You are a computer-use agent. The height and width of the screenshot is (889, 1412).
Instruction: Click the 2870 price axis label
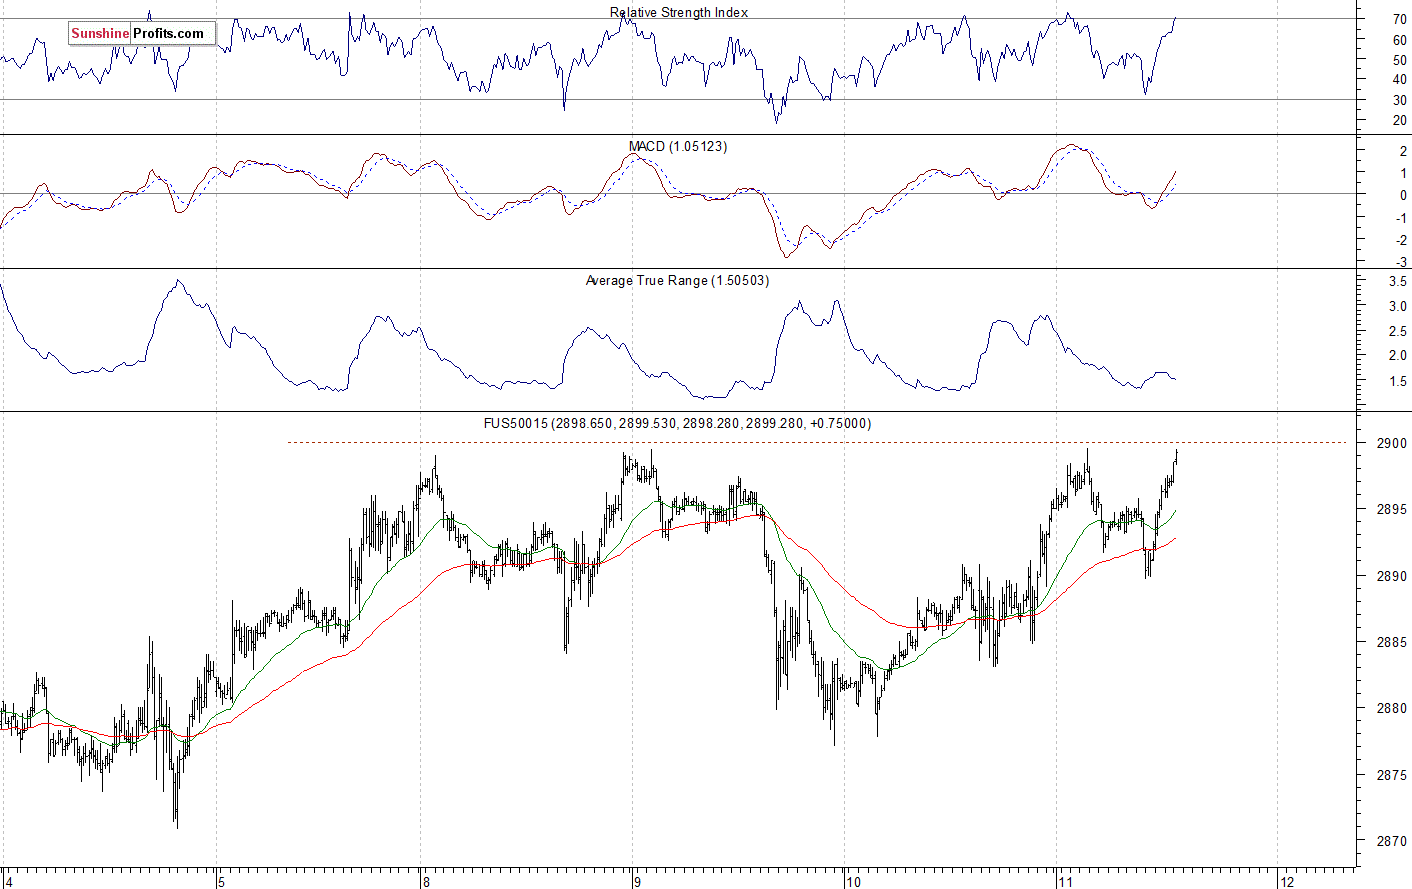pyautogui.click(x=1391, y=841)
